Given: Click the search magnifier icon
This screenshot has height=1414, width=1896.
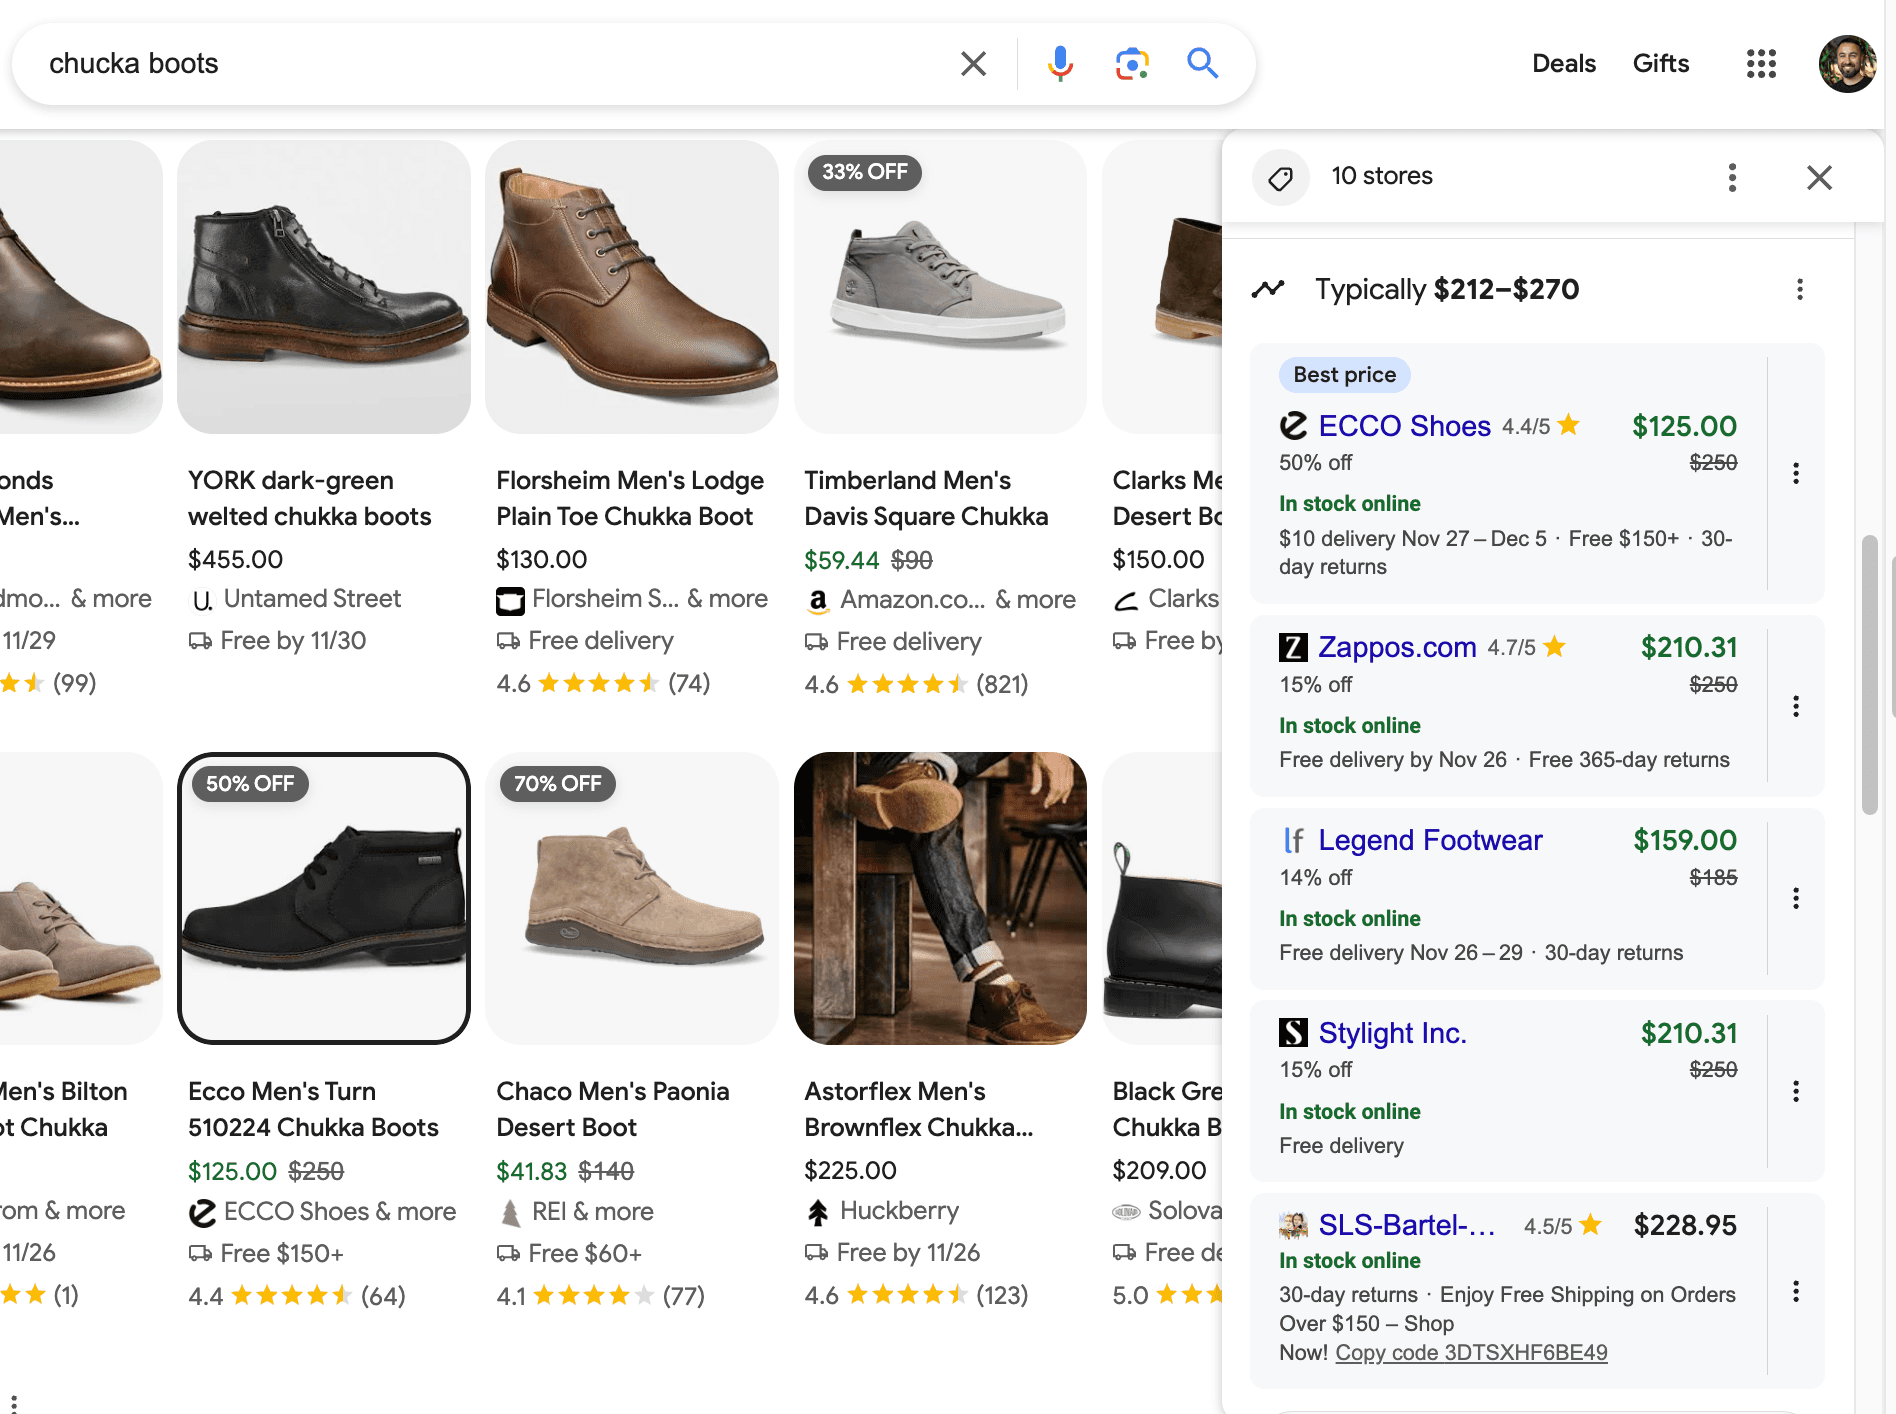Looking at the screenshot, I should 1203,63.
